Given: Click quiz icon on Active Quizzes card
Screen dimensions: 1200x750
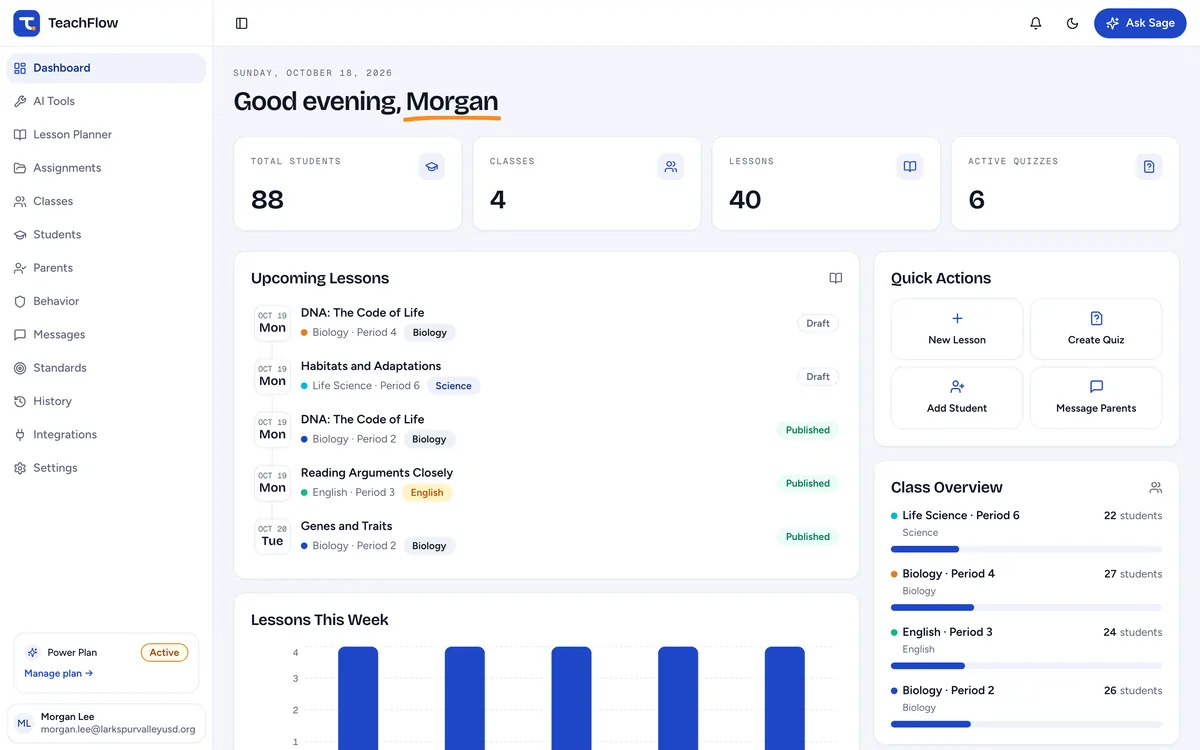Looking at the screenshot, I should [x=1149, y=167].
